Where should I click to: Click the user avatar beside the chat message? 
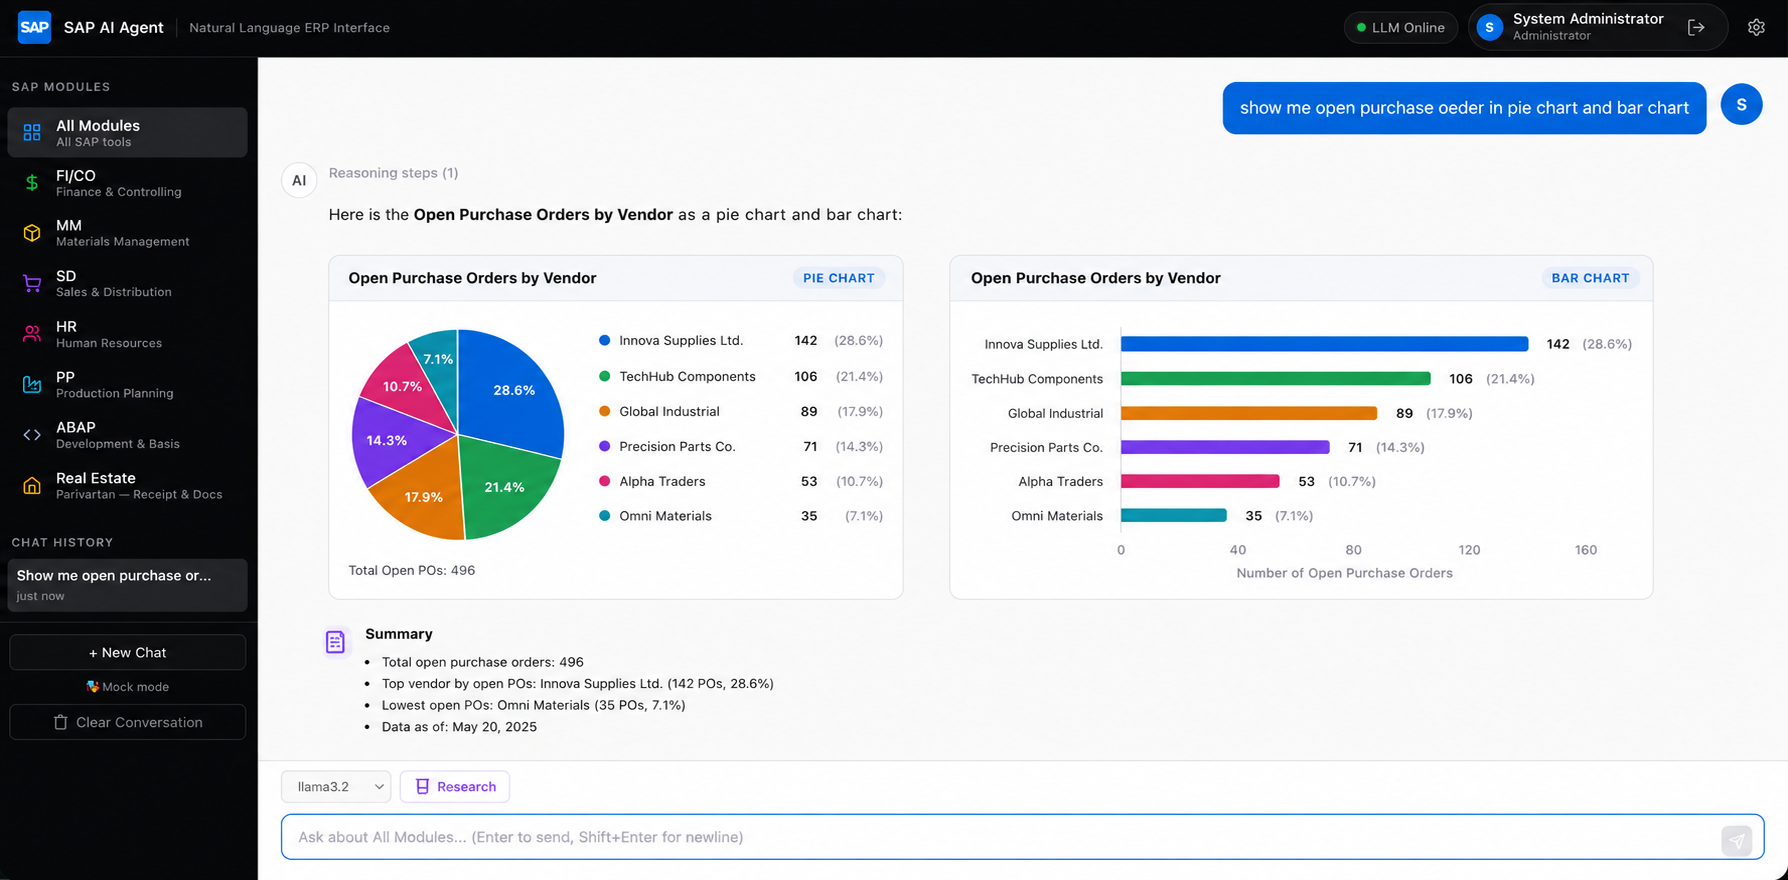(x=1741, y=105)
